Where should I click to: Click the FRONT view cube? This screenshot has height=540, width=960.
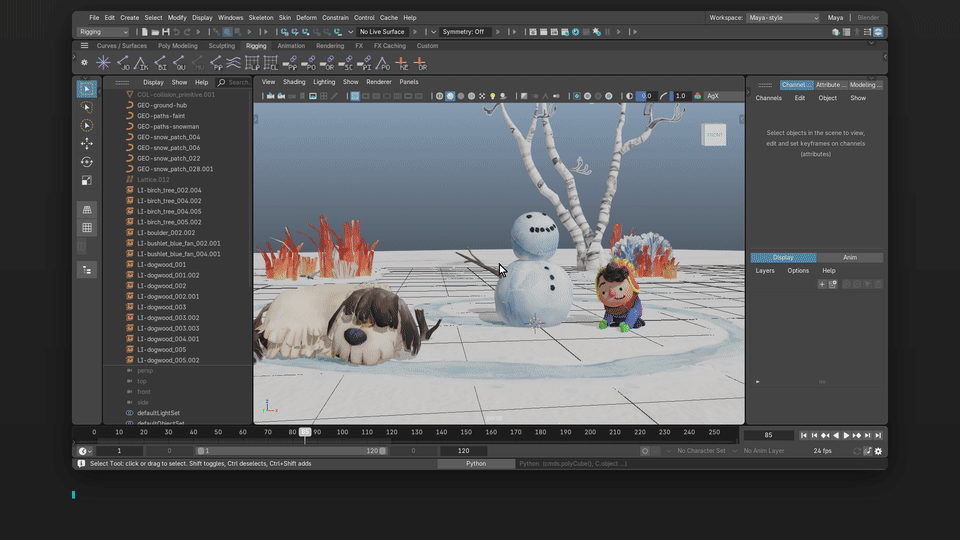(714, 135)
